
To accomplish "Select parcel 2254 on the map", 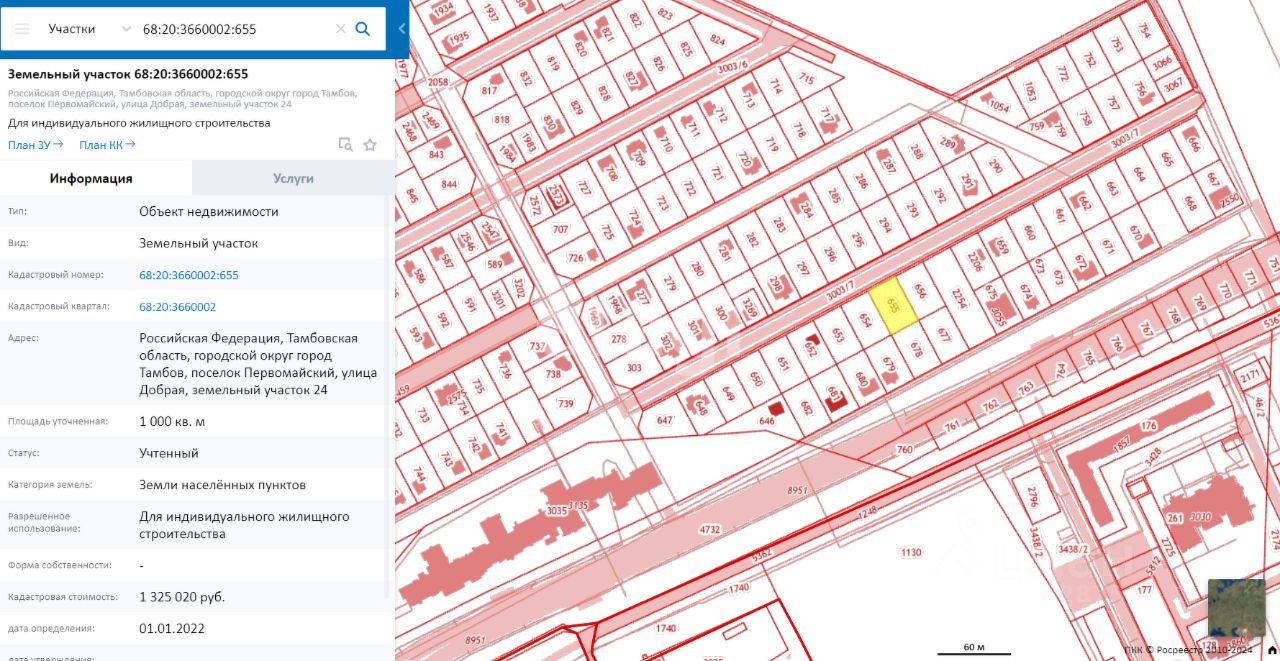I will (958, 297).
